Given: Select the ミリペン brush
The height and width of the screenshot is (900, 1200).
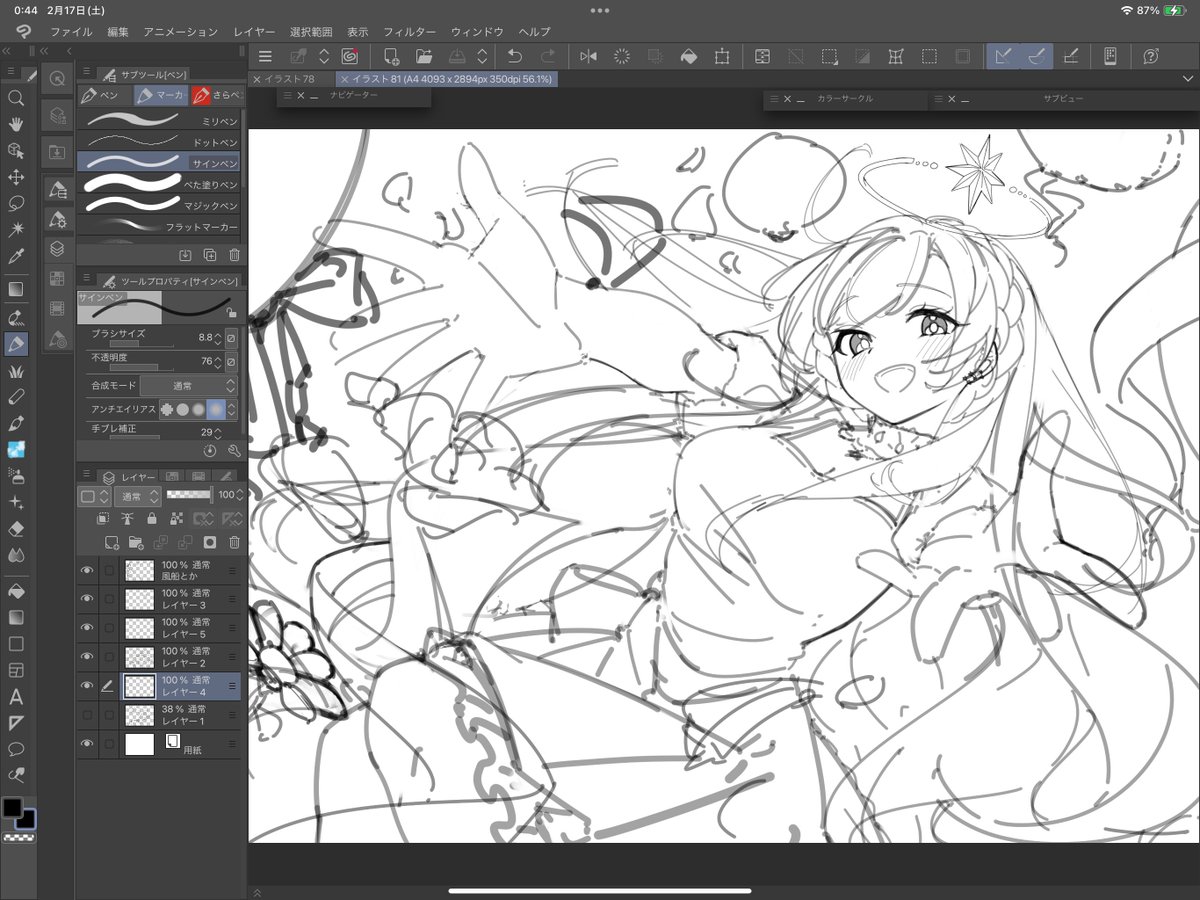Looking at the screenshot, I should [x=158, y=120].
